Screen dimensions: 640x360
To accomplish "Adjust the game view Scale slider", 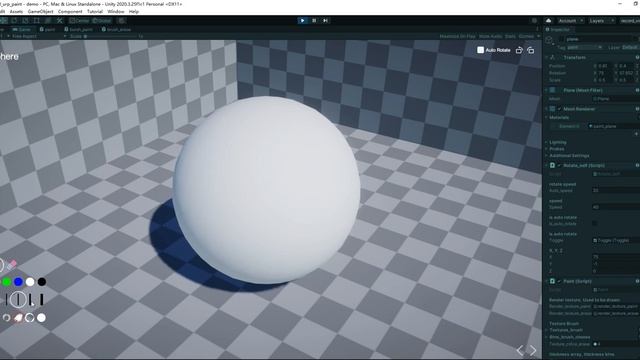I will 110,36.
